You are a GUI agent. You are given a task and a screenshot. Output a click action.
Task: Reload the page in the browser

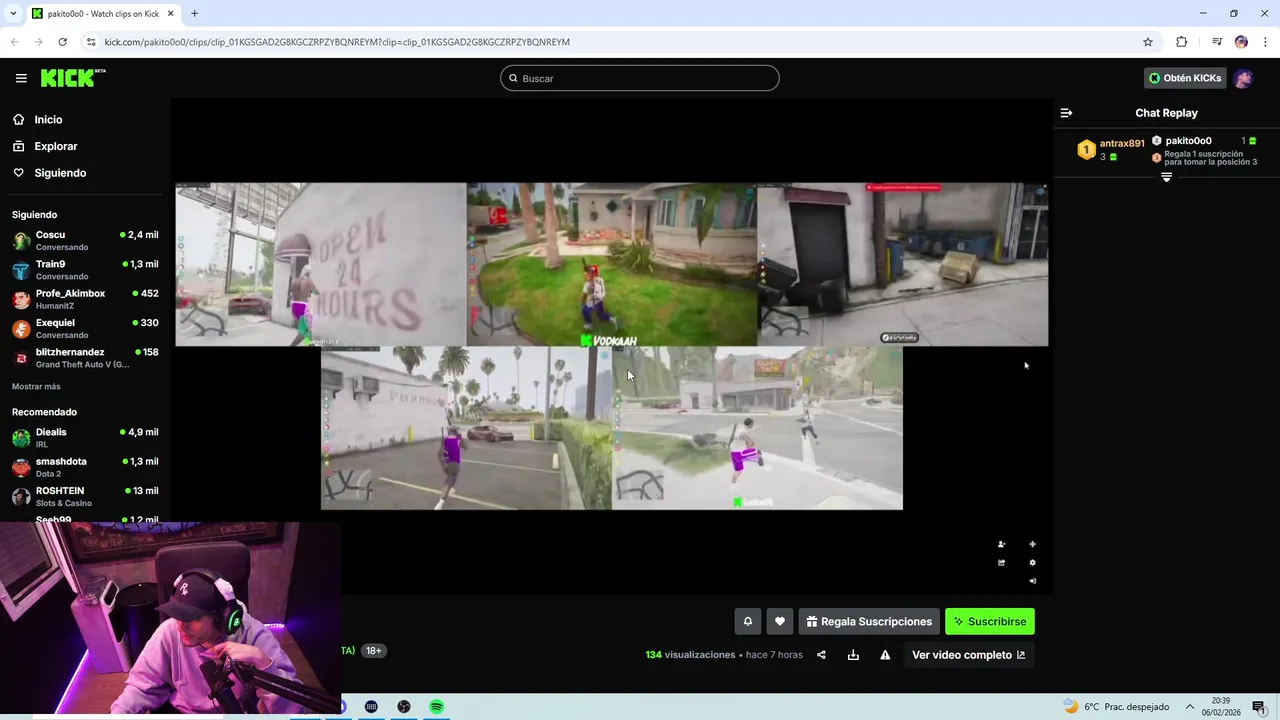click(62, 42)
